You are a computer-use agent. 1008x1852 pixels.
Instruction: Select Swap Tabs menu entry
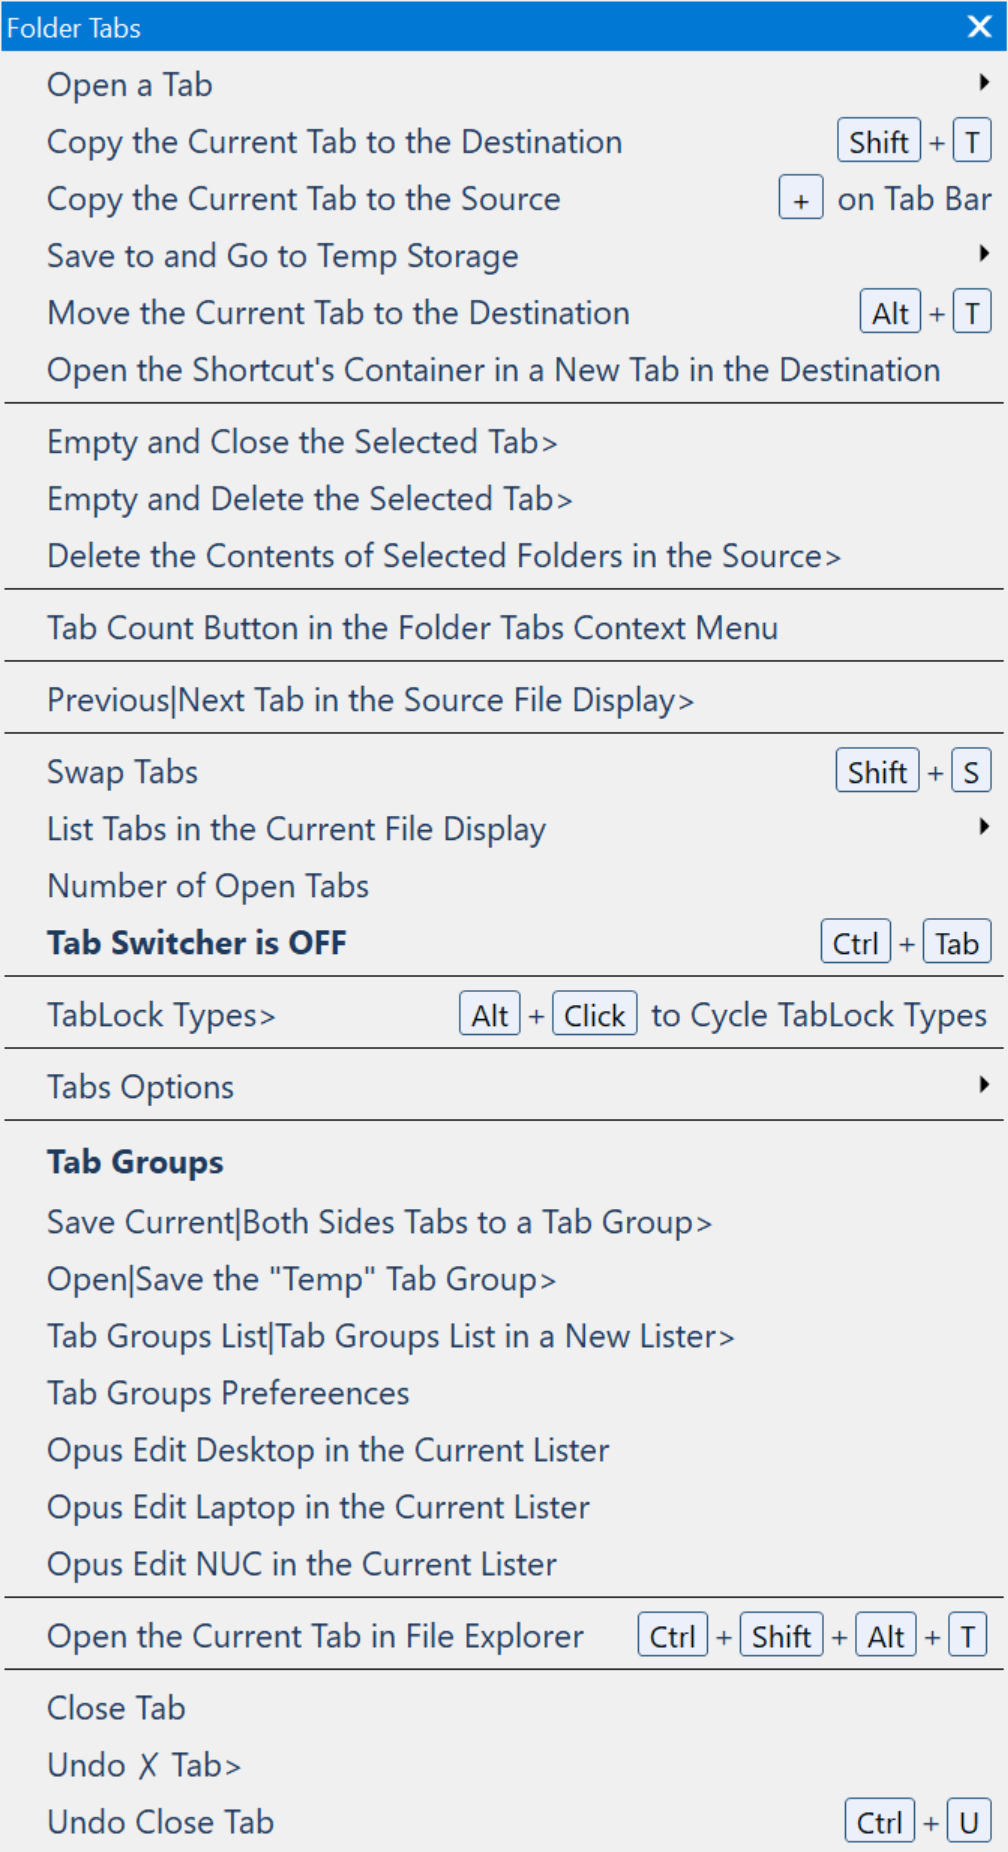(123, 772)
